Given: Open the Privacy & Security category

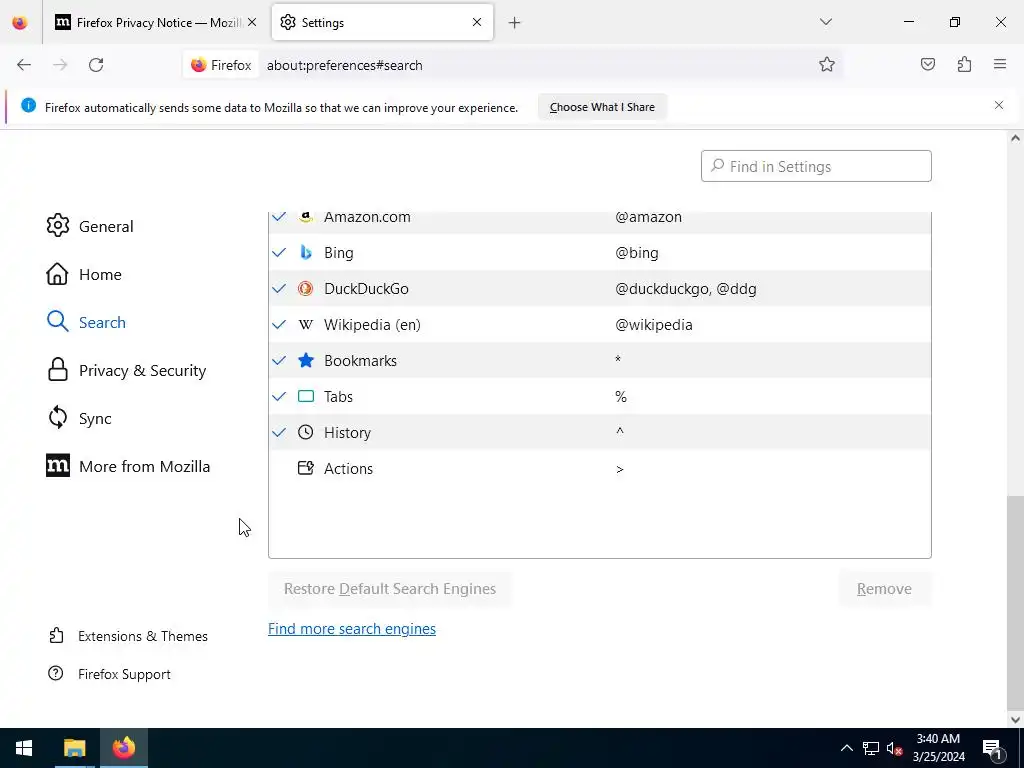Looking at the screenshot, I should coord(126,370).
